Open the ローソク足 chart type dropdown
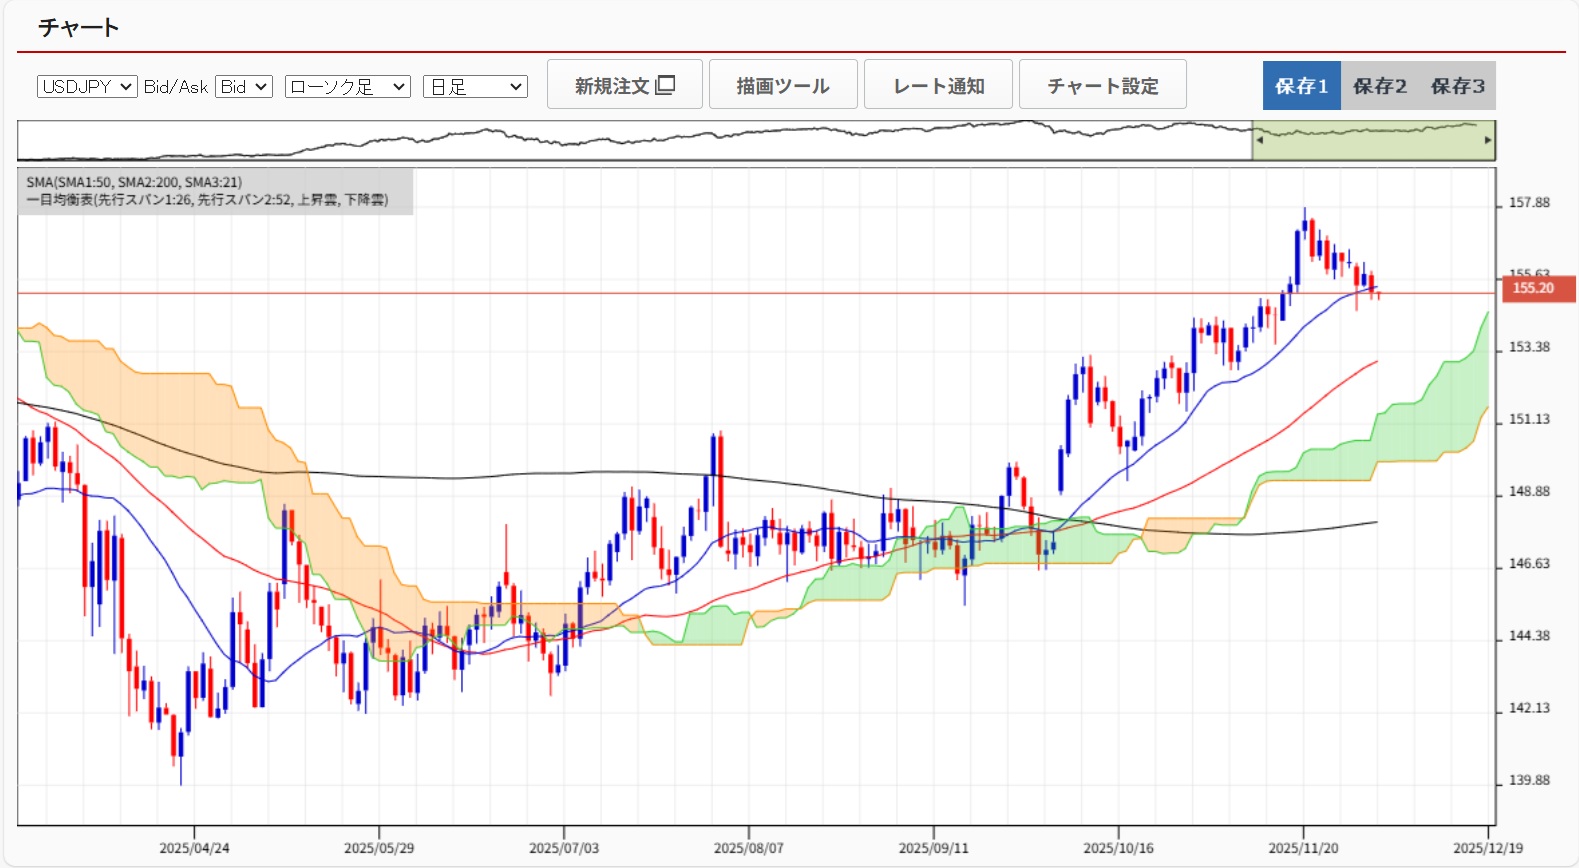 [x=347, y=87]
